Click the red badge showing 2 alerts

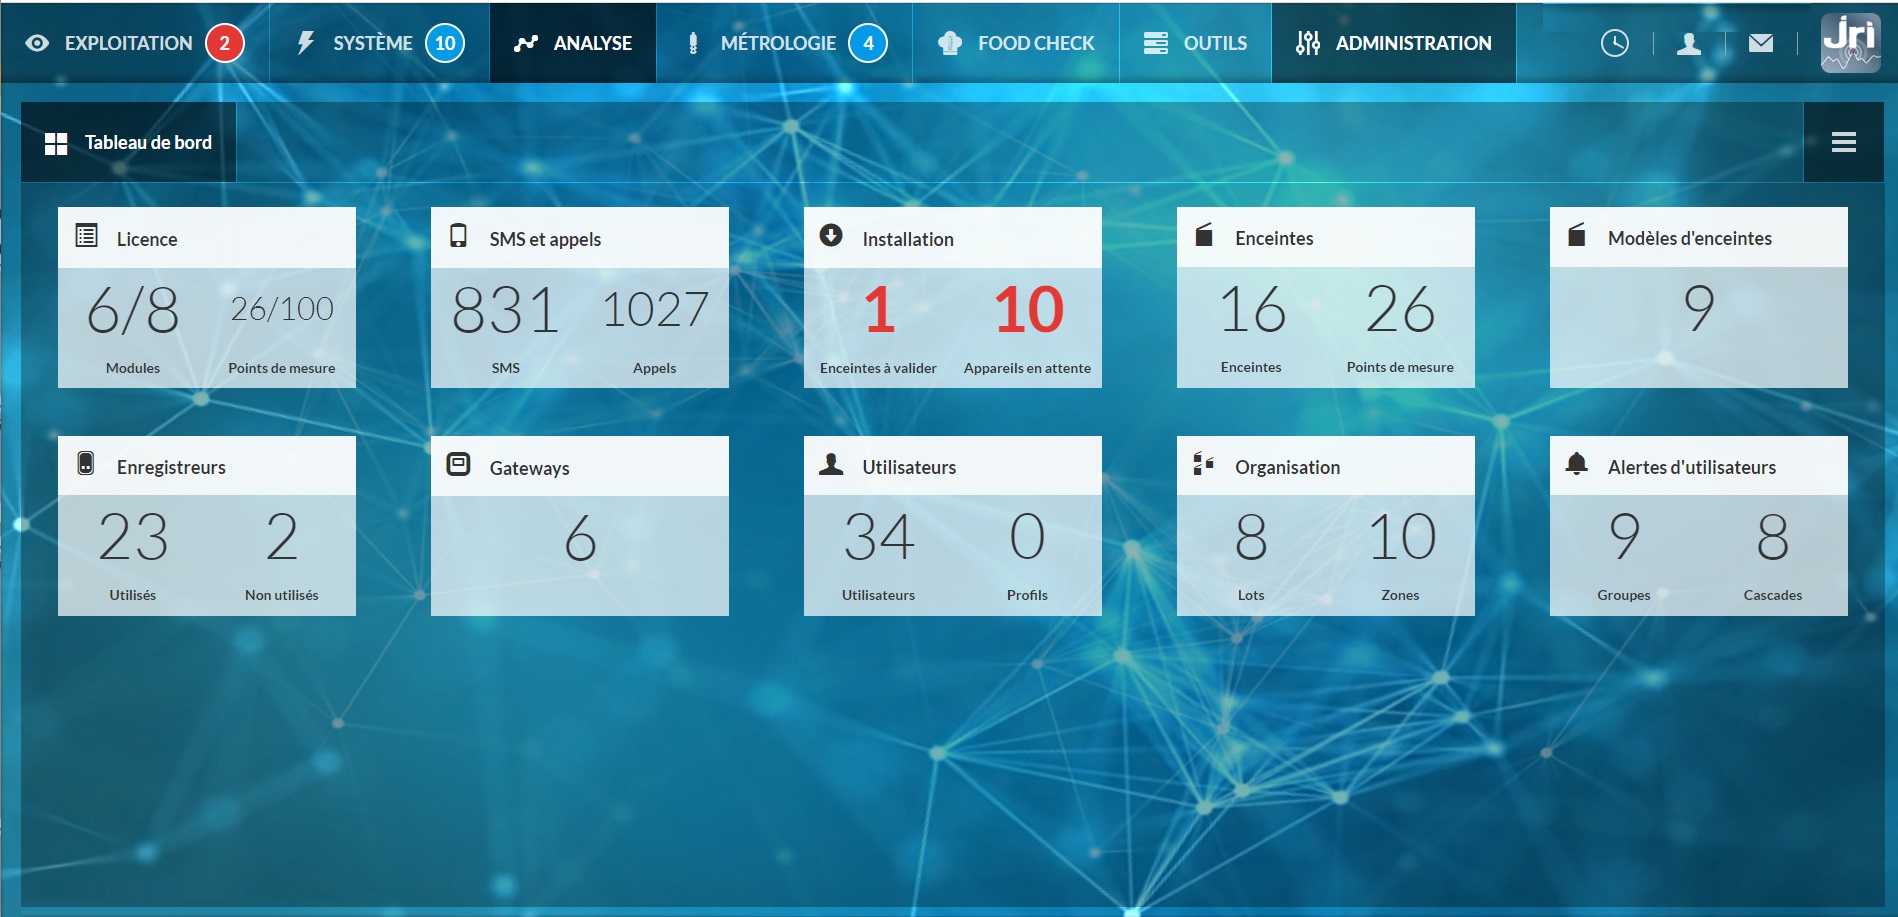pyautogui.click(x=225, y=43)
